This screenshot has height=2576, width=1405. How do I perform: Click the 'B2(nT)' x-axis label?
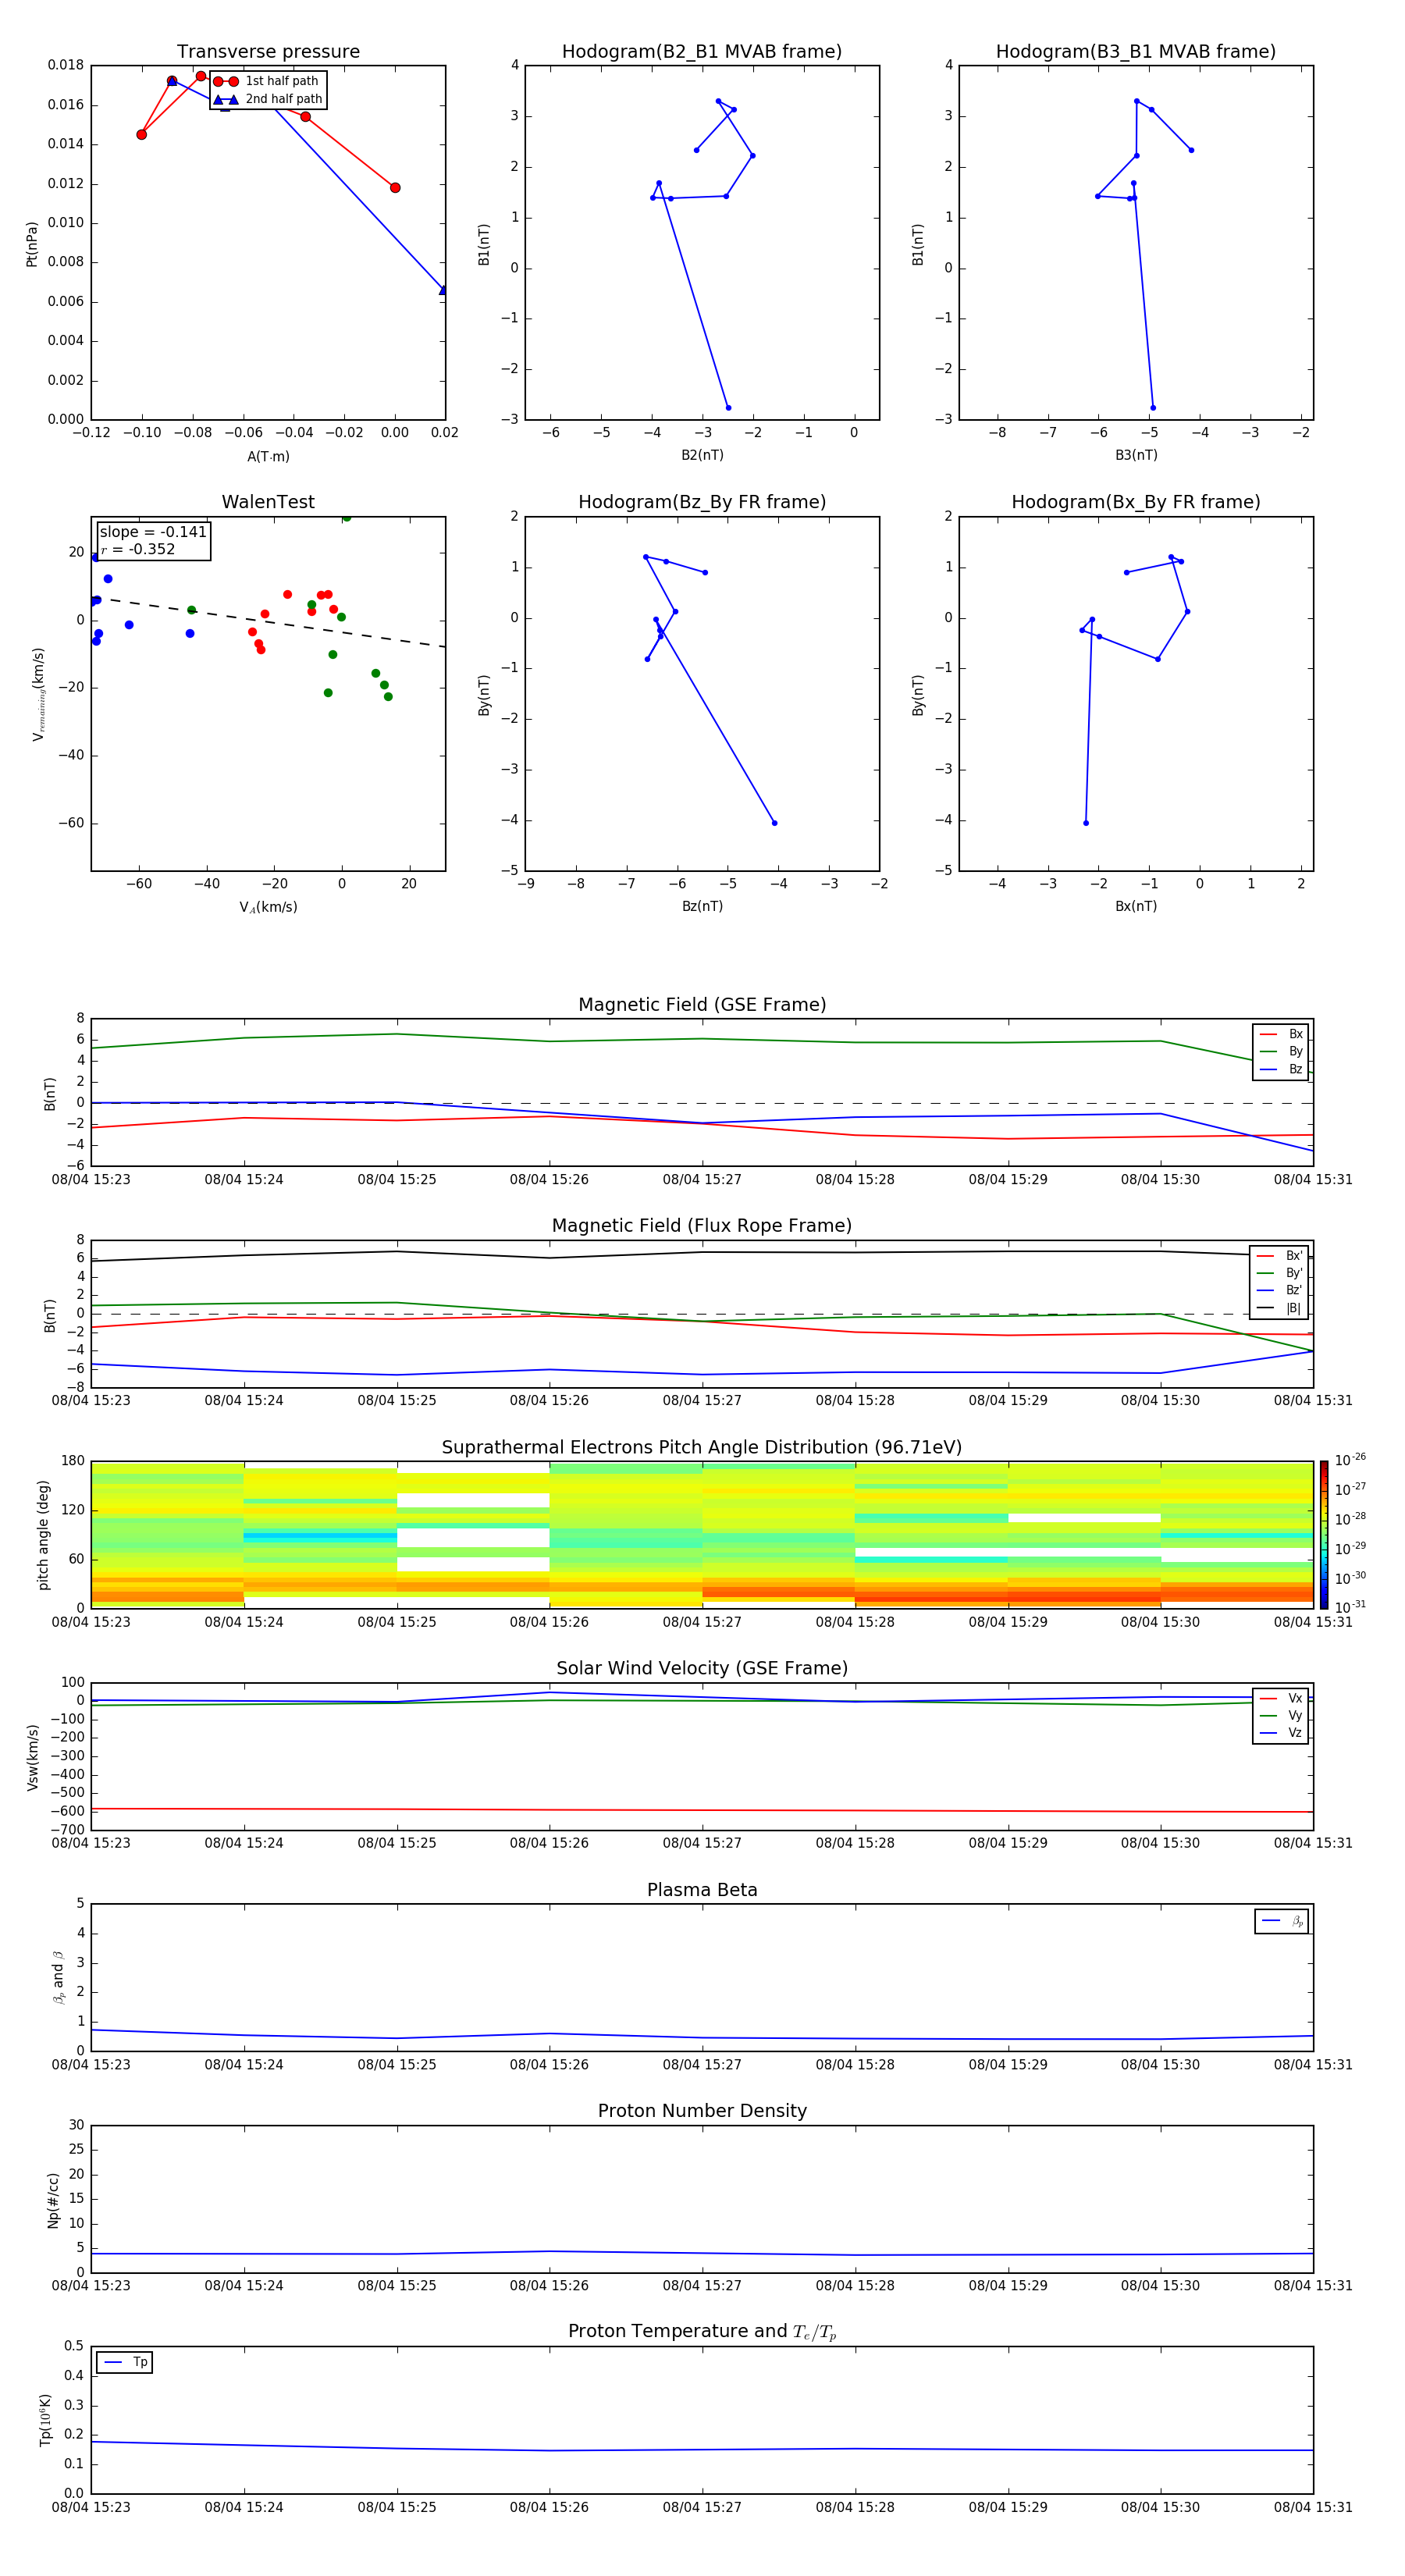(702, 456)
